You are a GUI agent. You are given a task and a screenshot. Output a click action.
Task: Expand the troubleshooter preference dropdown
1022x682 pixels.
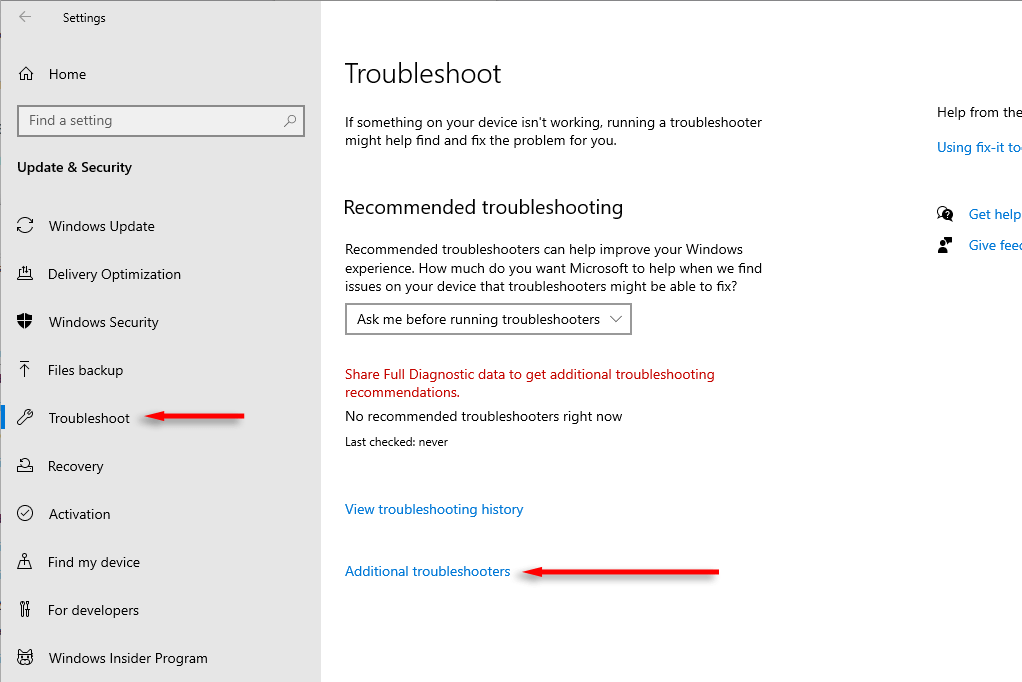pyautogui.click(x=488, y=320)
